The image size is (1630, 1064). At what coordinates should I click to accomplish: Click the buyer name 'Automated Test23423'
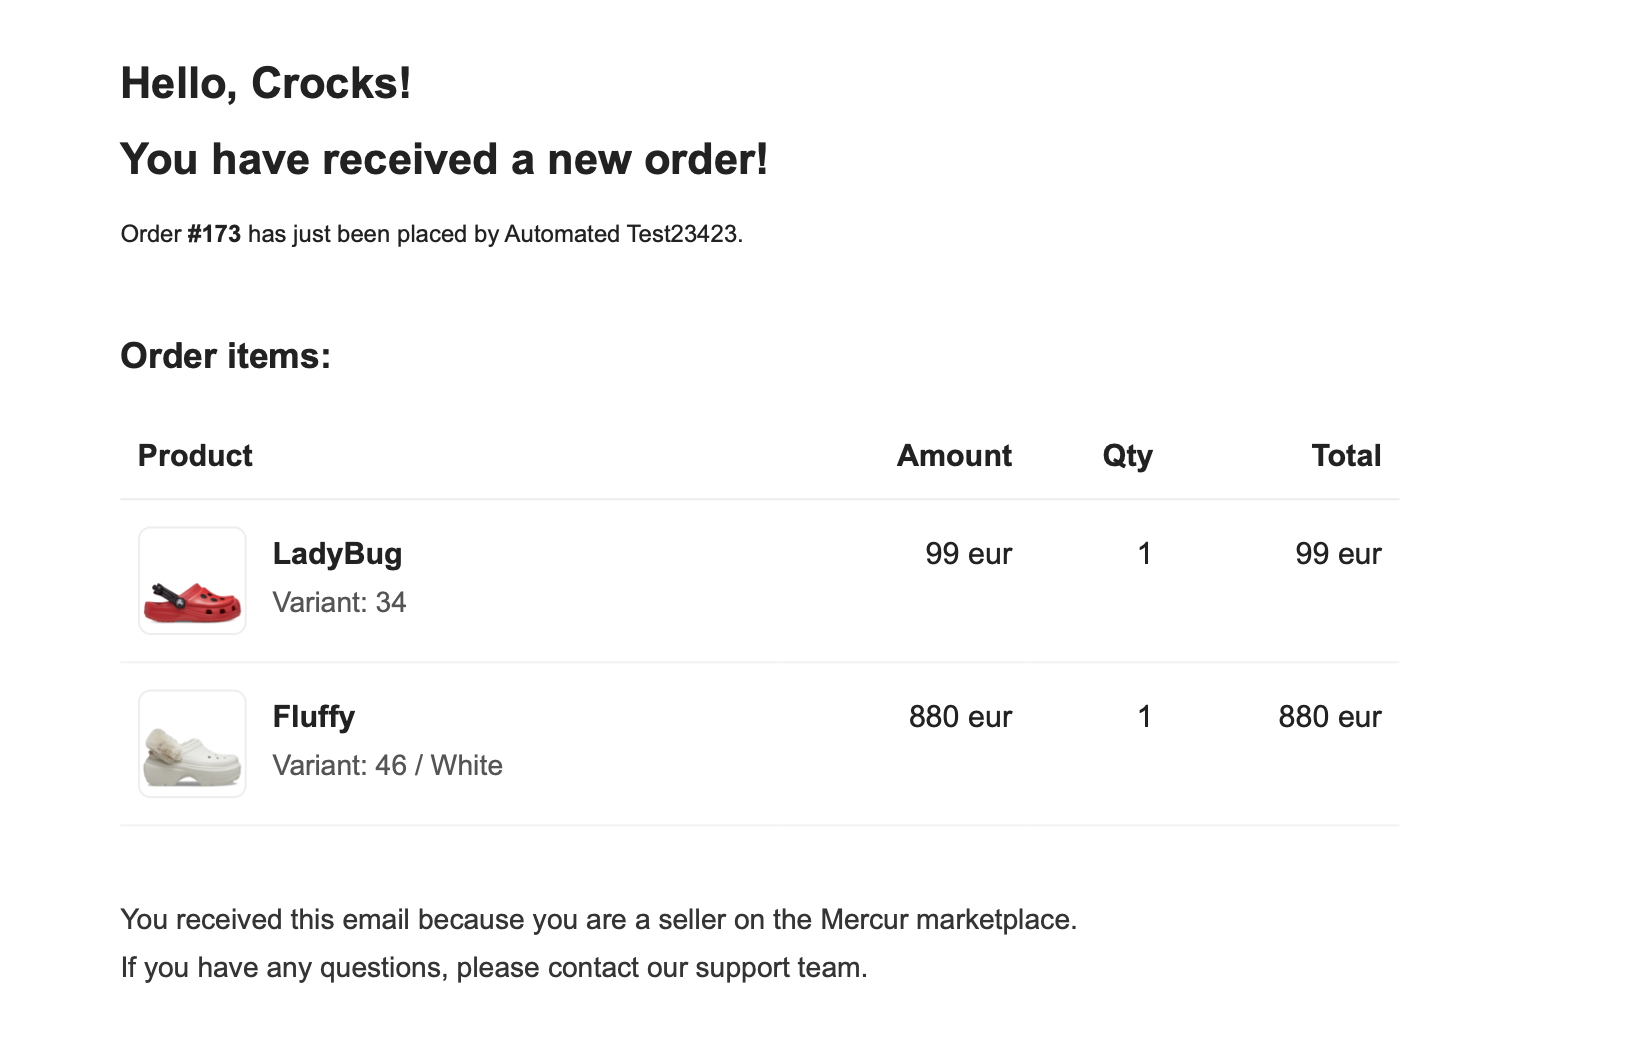(x=621, y=234)
